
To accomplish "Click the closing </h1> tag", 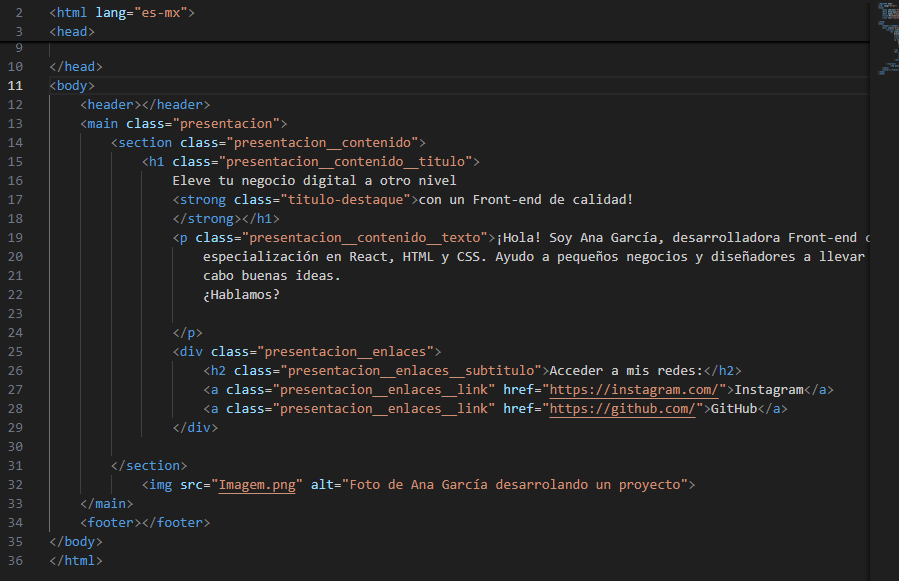I will [260, 219].
